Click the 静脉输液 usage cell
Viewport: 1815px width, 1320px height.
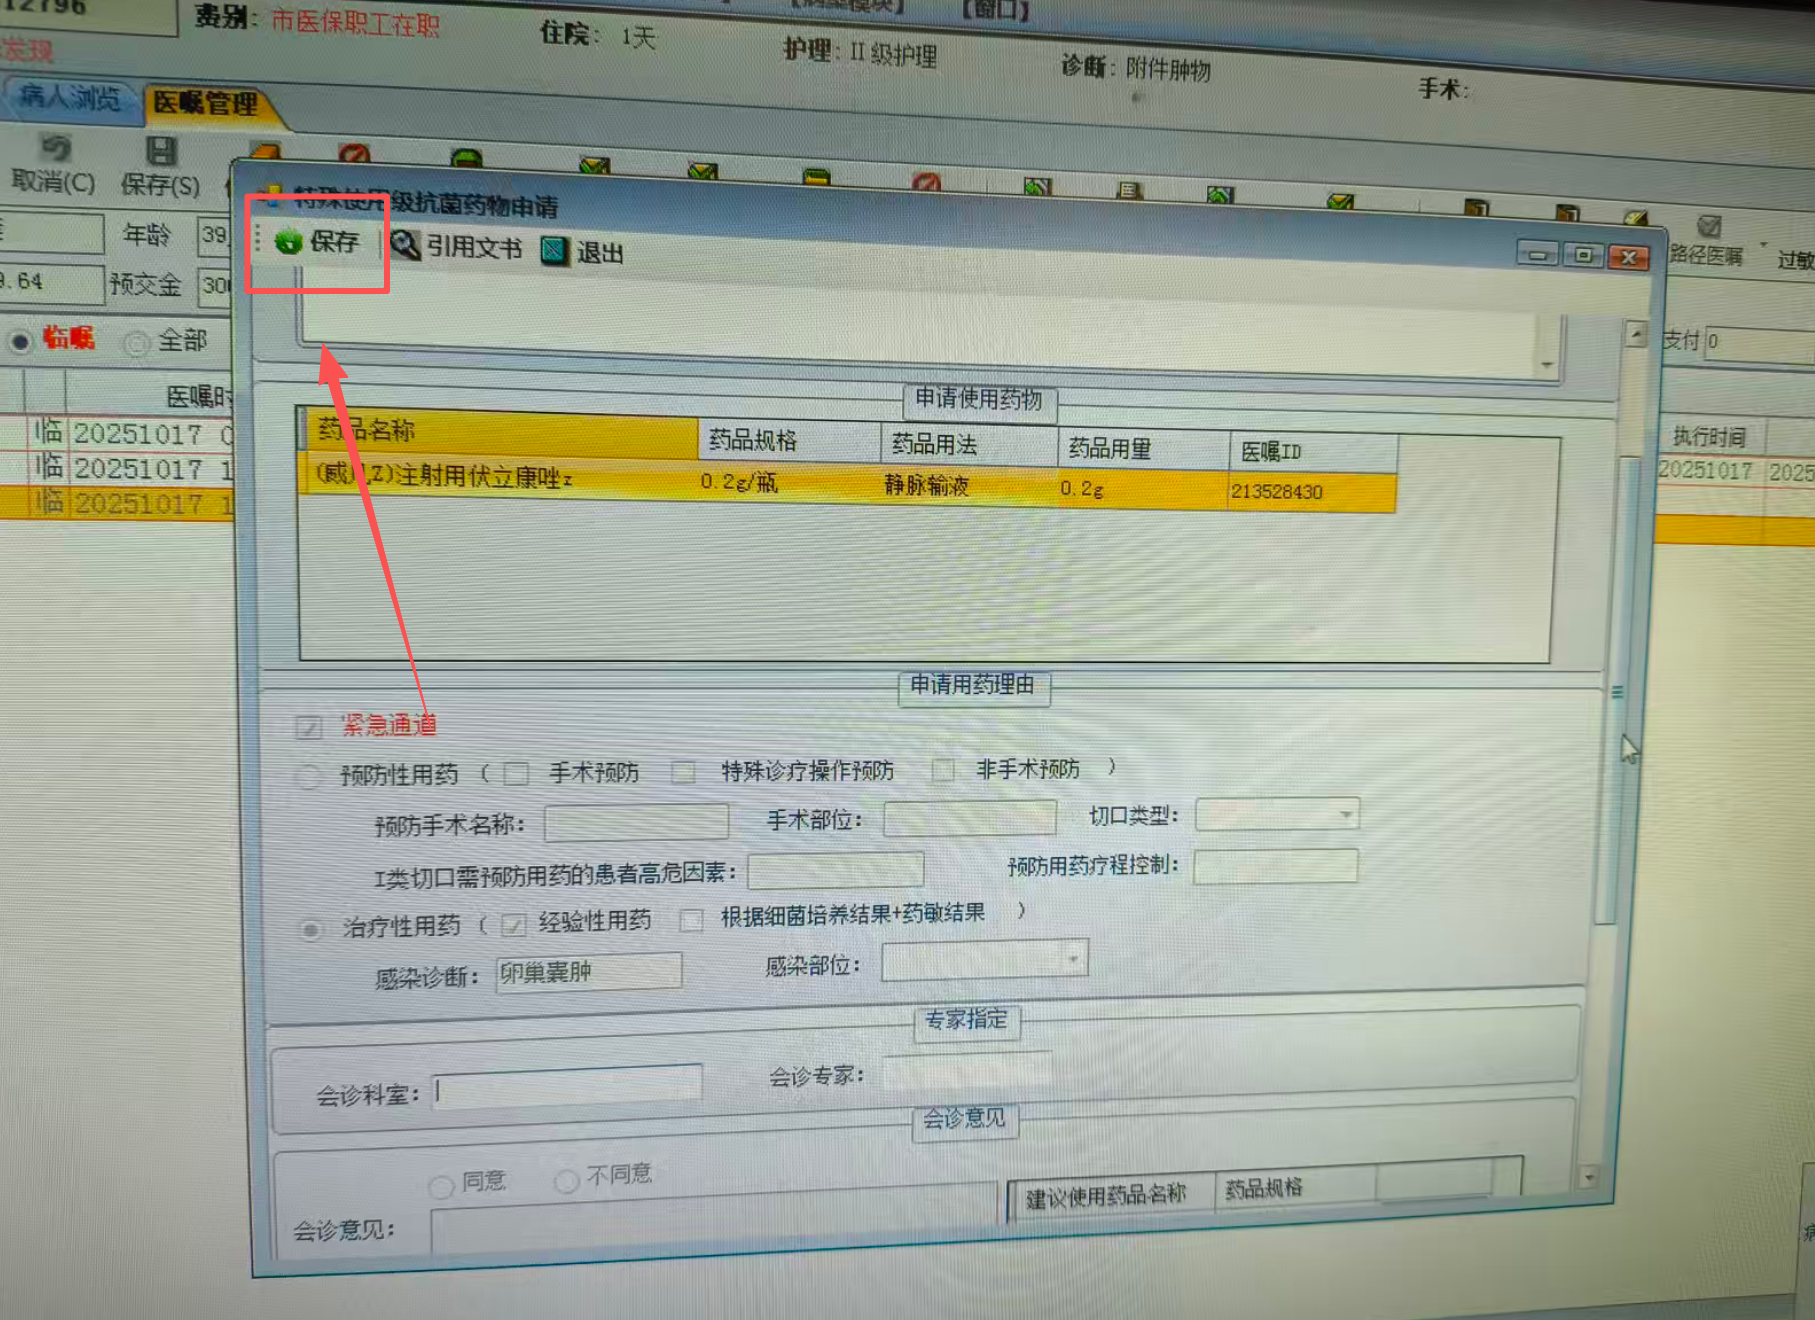coord(969,485)
